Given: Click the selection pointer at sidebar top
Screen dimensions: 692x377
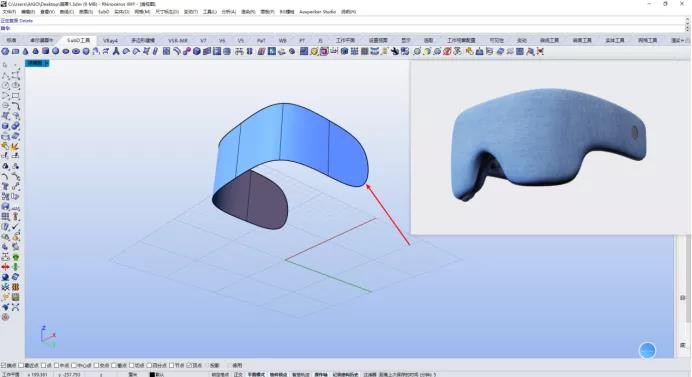Looking at the screenshot, I should pyautogui.click(x=5, y=65).
